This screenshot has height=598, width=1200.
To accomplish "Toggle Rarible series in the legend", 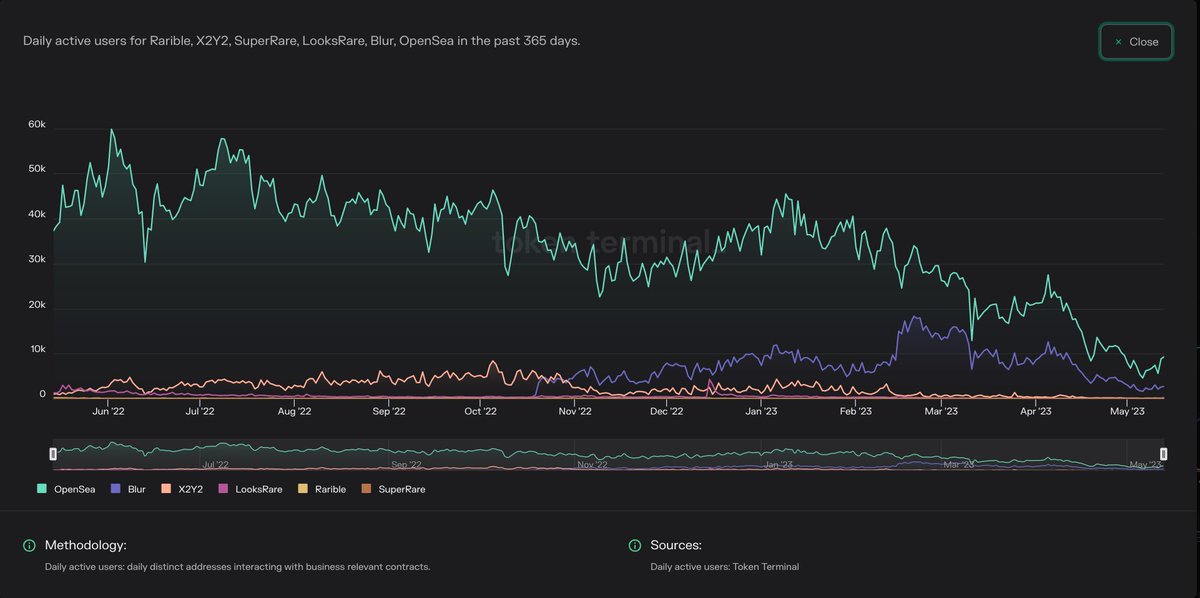I will 322,489.
